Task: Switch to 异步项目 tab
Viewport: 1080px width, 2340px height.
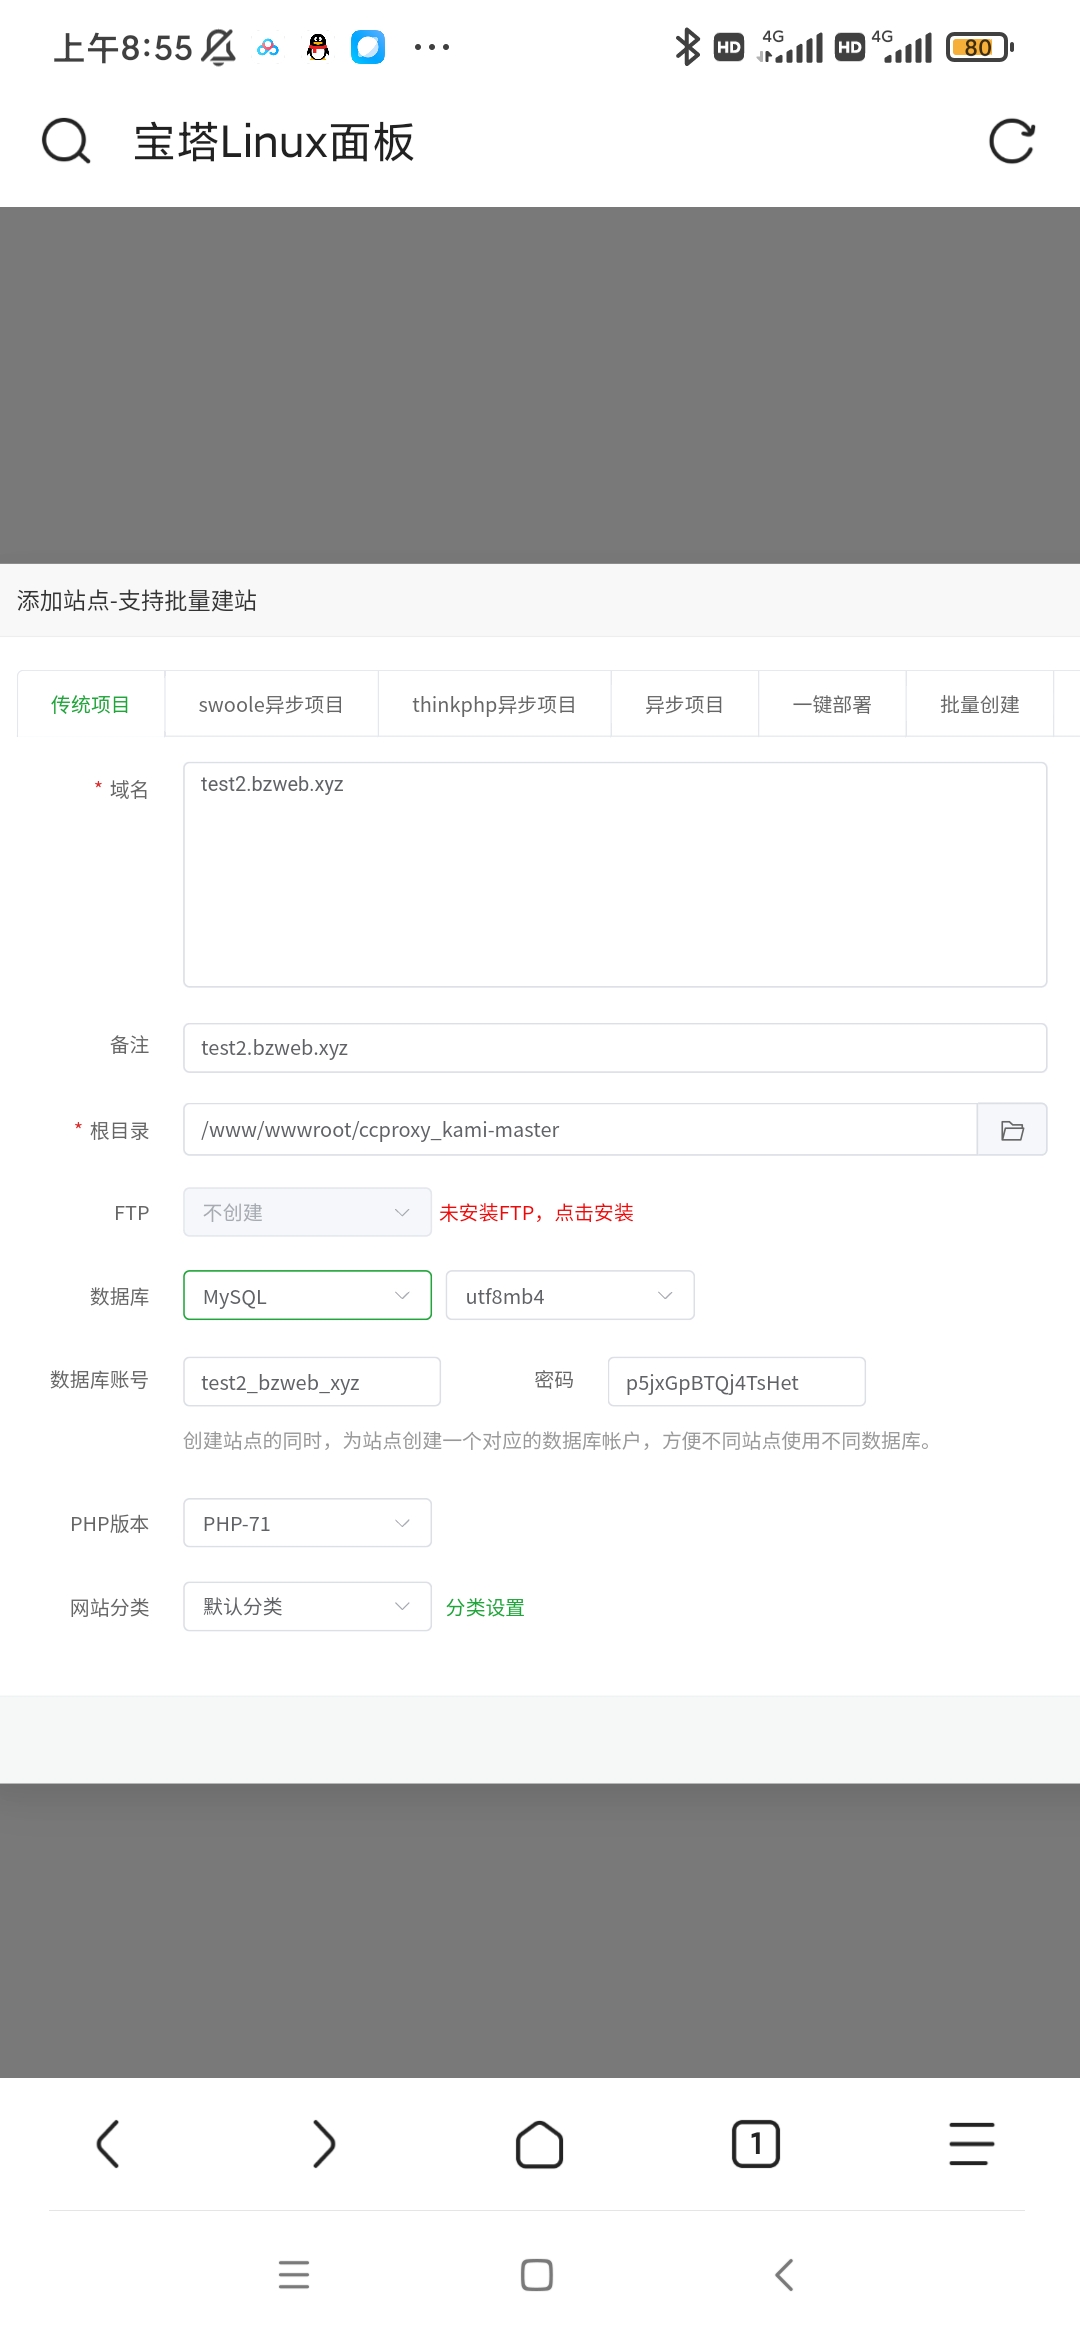Action: click(x=684, y=704)
